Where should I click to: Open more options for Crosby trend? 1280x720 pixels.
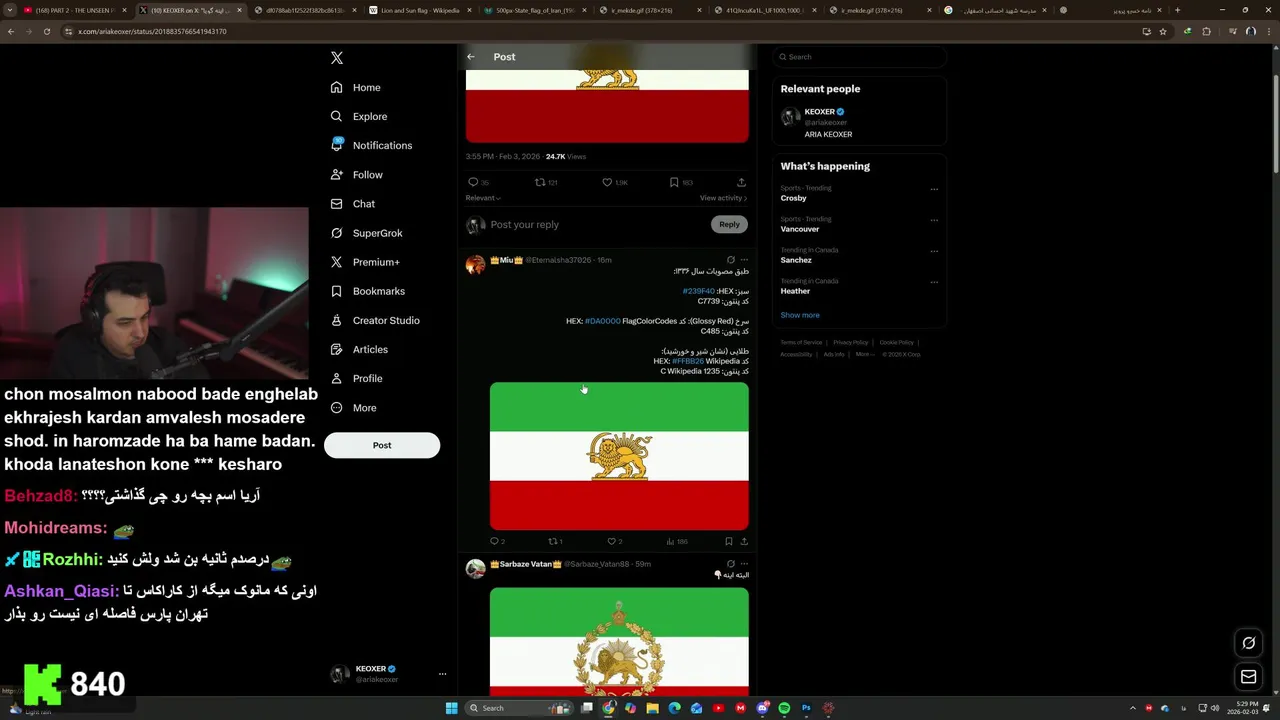[x=934, y=189]
